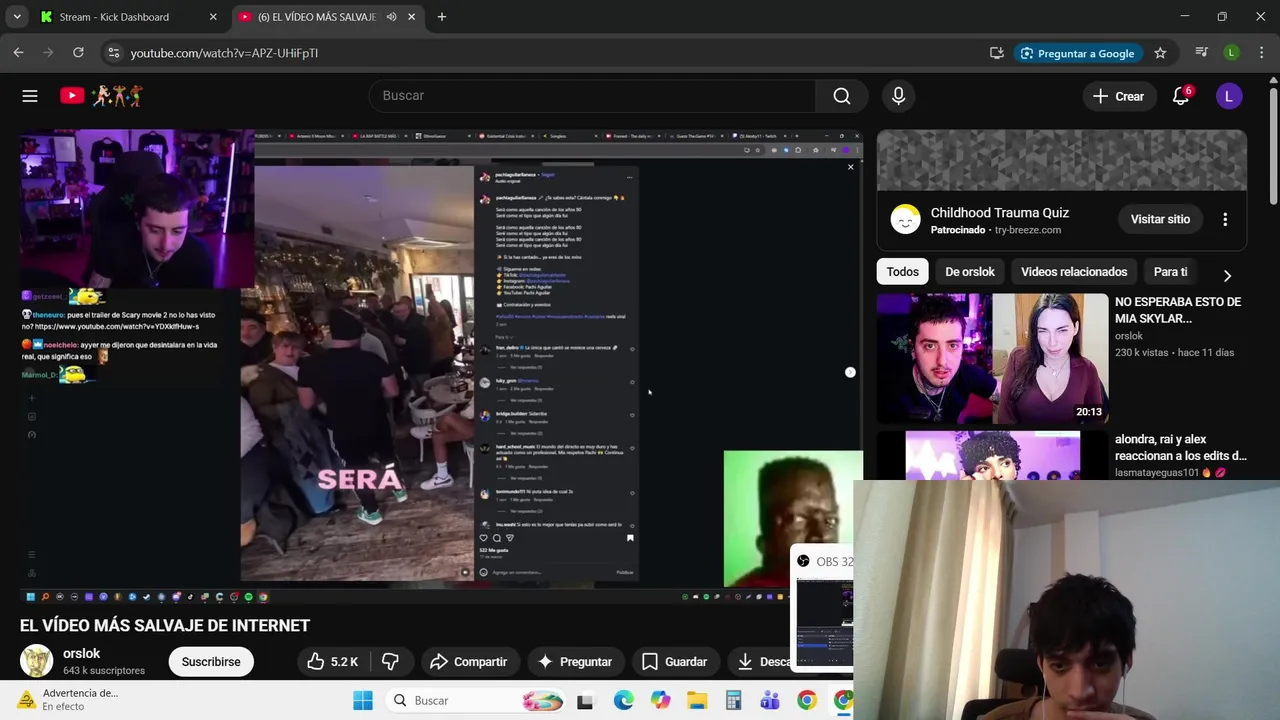Save the video with Guardar
1280x720 pixels.
(675, 662)
